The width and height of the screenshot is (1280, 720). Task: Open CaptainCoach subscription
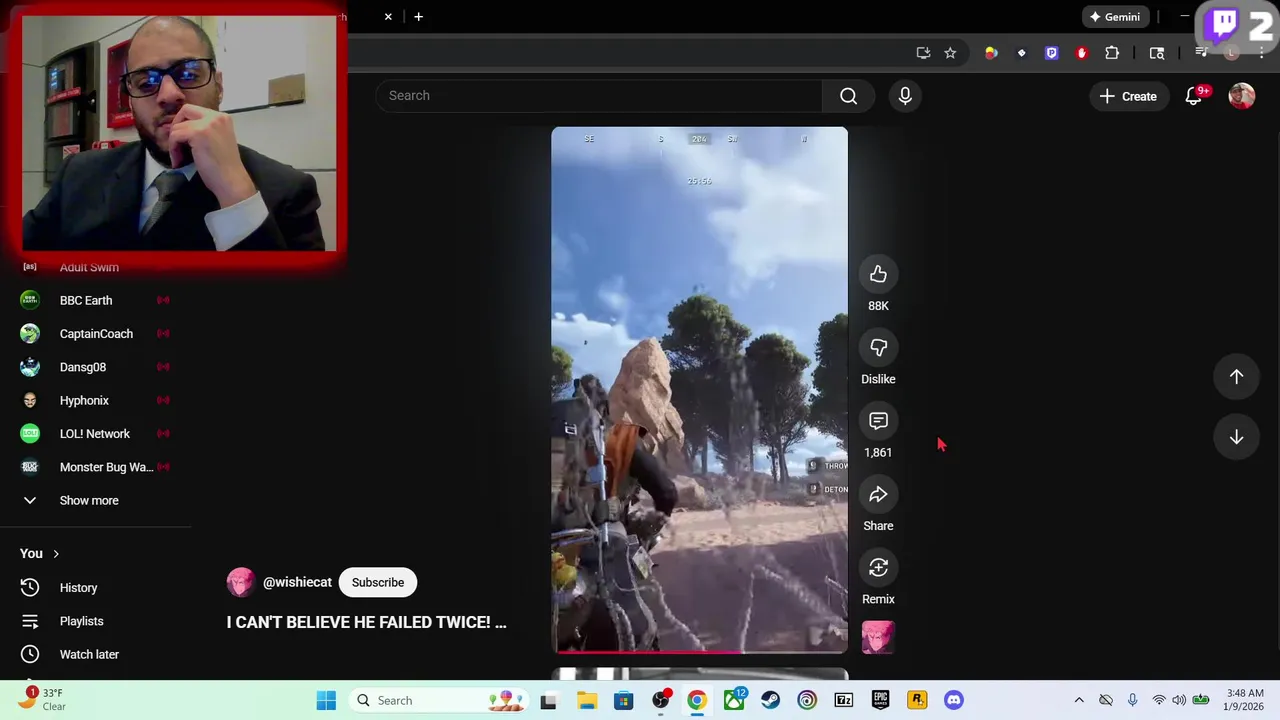(x=95, y=334)
